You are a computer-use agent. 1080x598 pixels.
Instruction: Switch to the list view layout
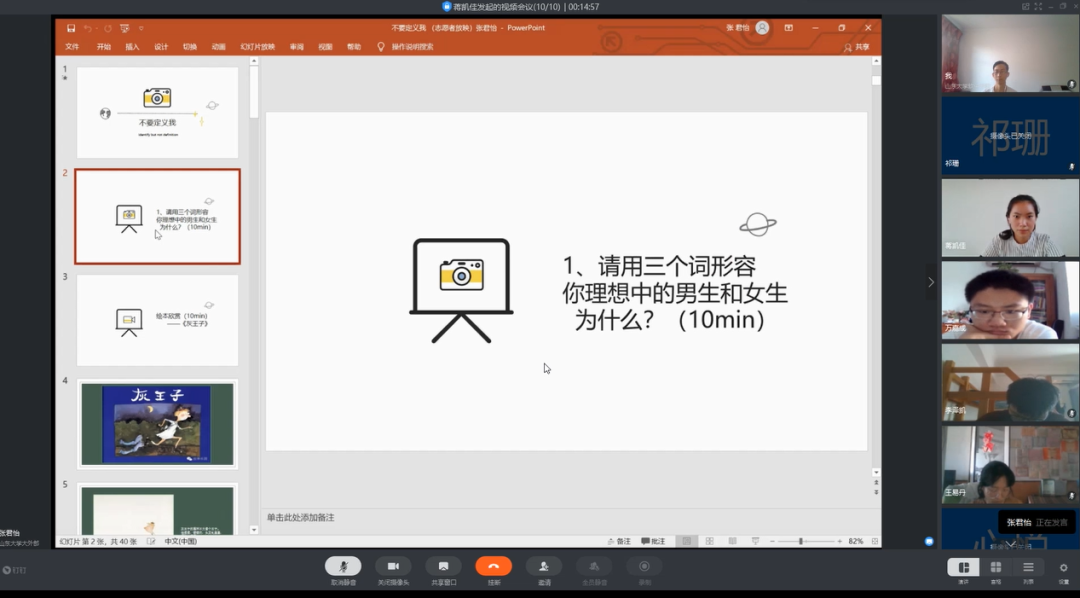[1028, 568]
